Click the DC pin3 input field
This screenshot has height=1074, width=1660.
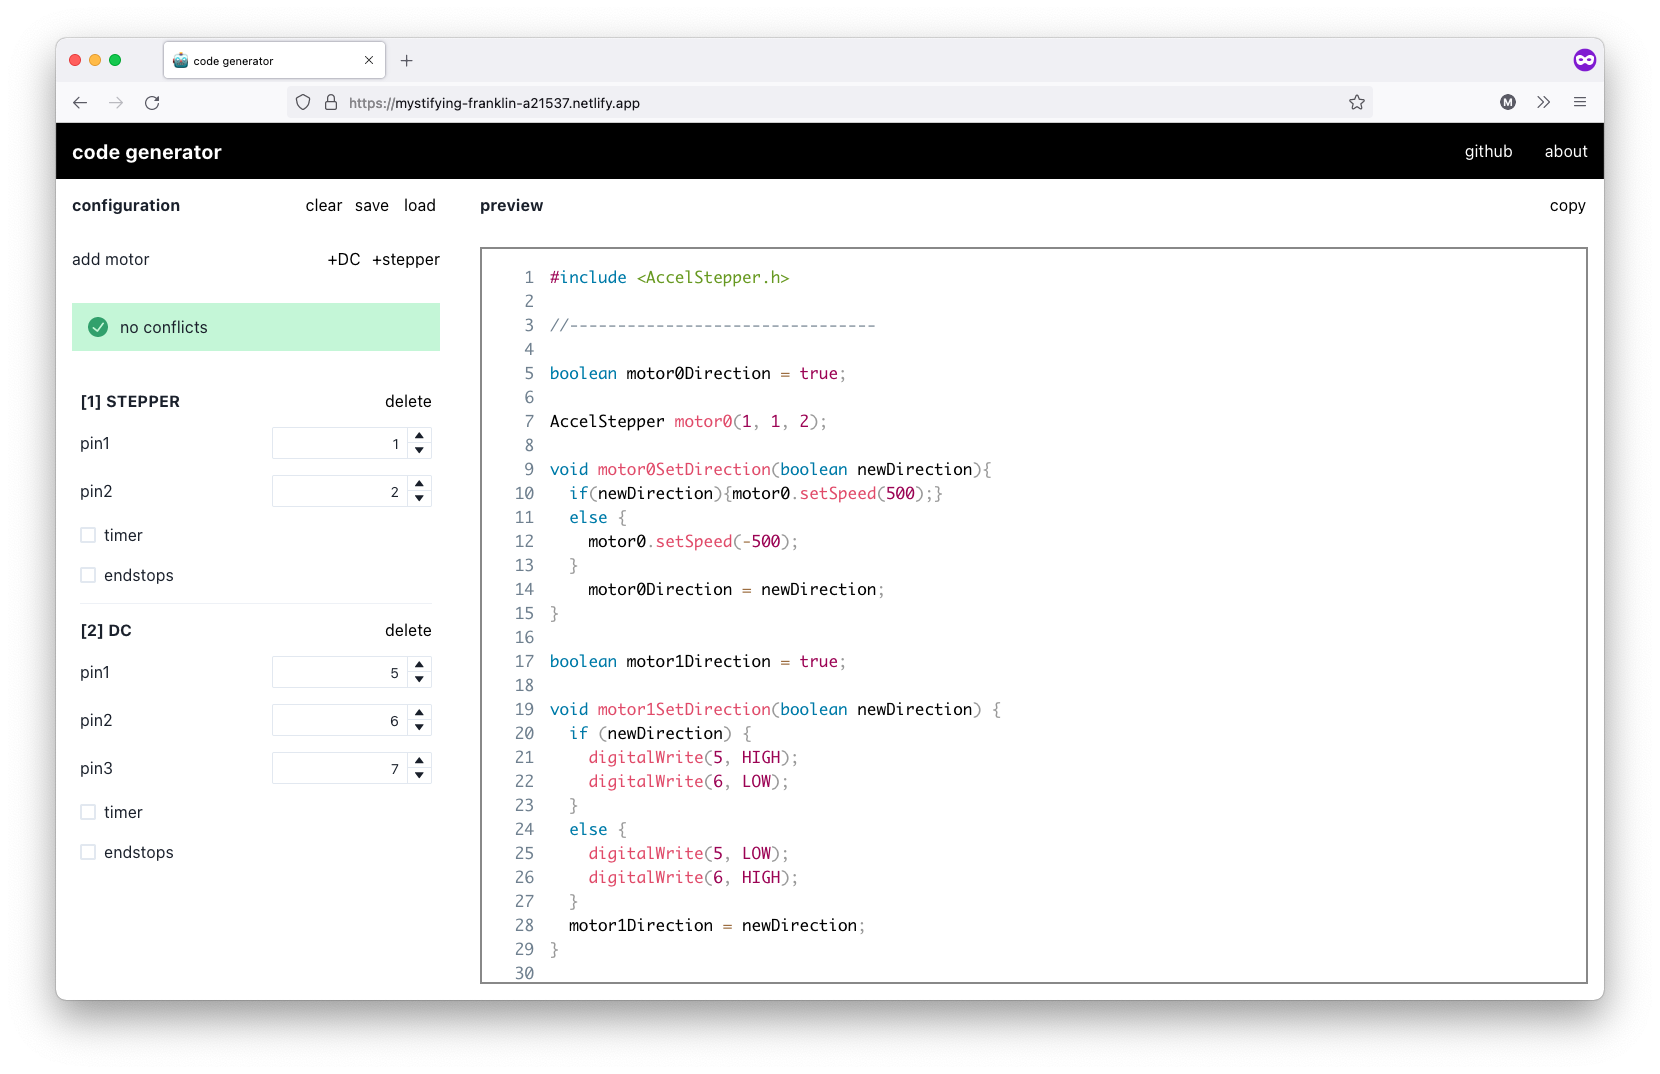click(x=340, y=768)
